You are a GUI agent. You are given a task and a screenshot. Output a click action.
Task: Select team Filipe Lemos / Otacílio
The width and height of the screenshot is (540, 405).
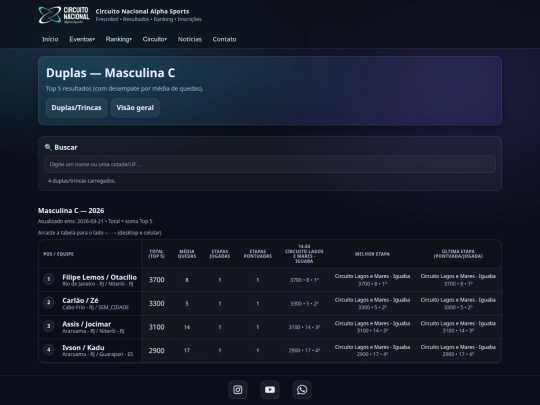[100, 277]
